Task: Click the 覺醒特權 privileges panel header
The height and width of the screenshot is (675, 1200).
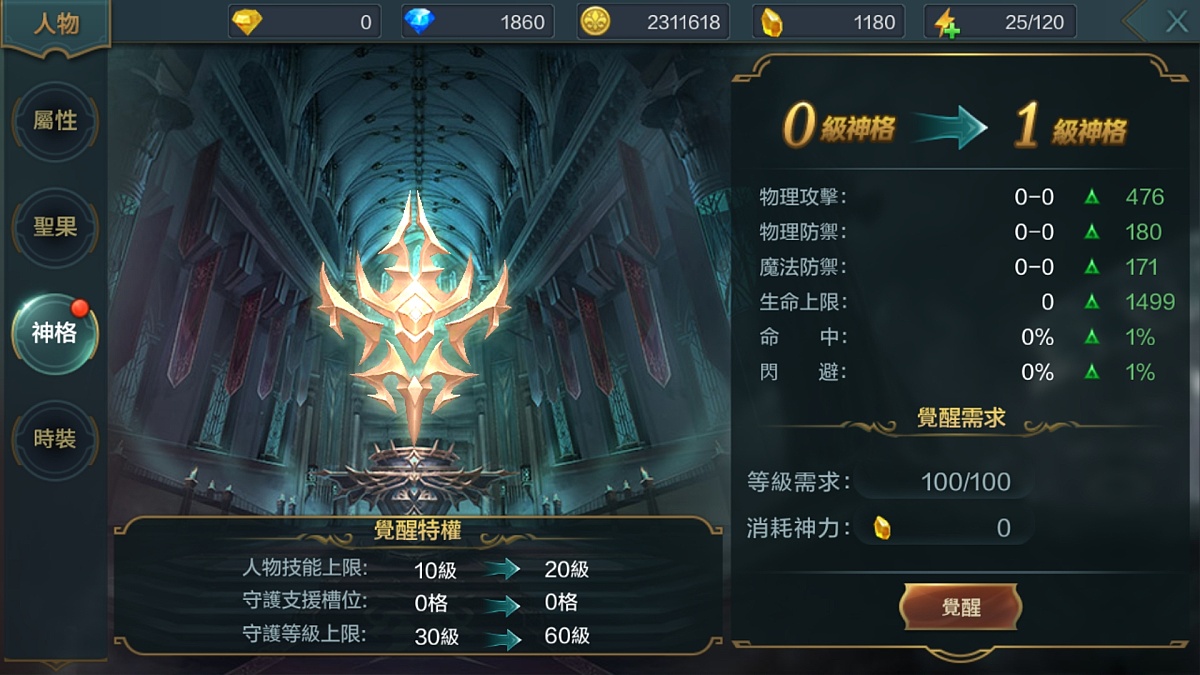Action: tap(417, 530)
